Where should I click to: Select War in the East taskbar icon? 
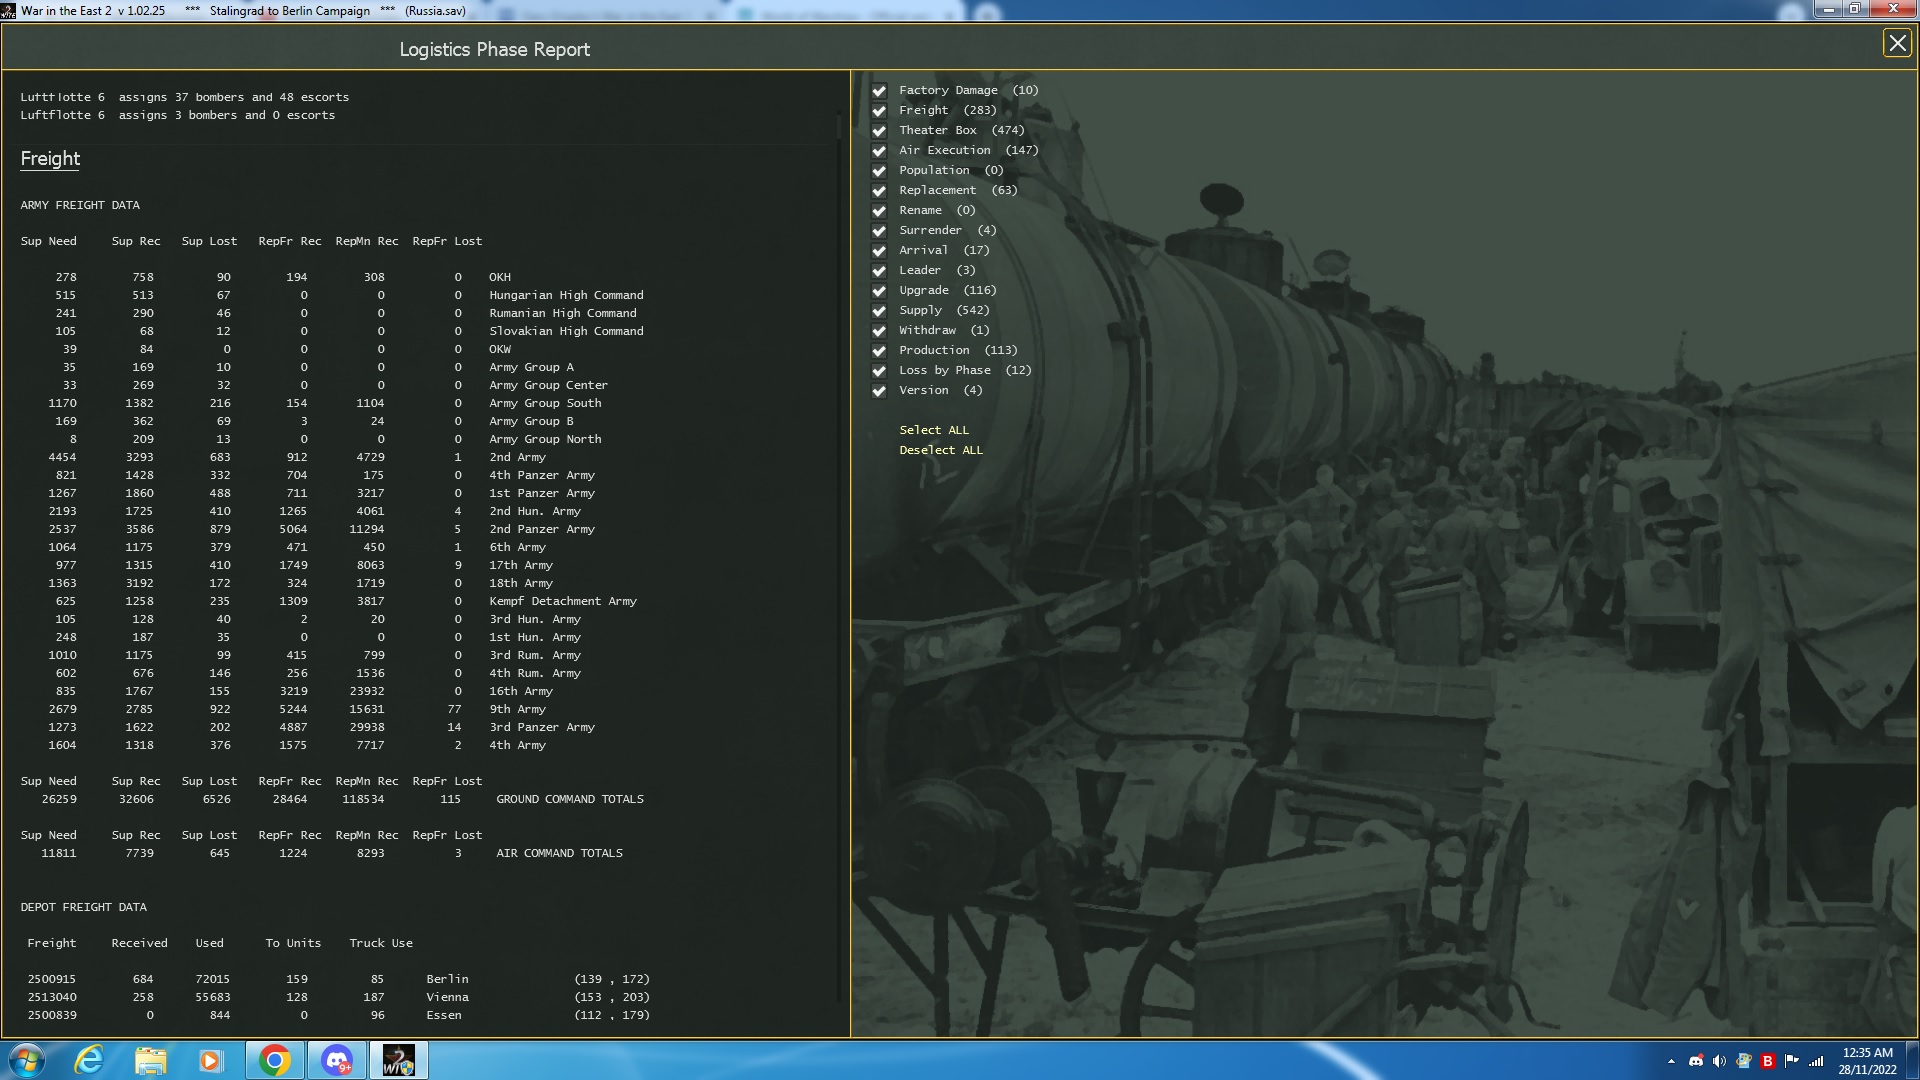coord(398,1060)
